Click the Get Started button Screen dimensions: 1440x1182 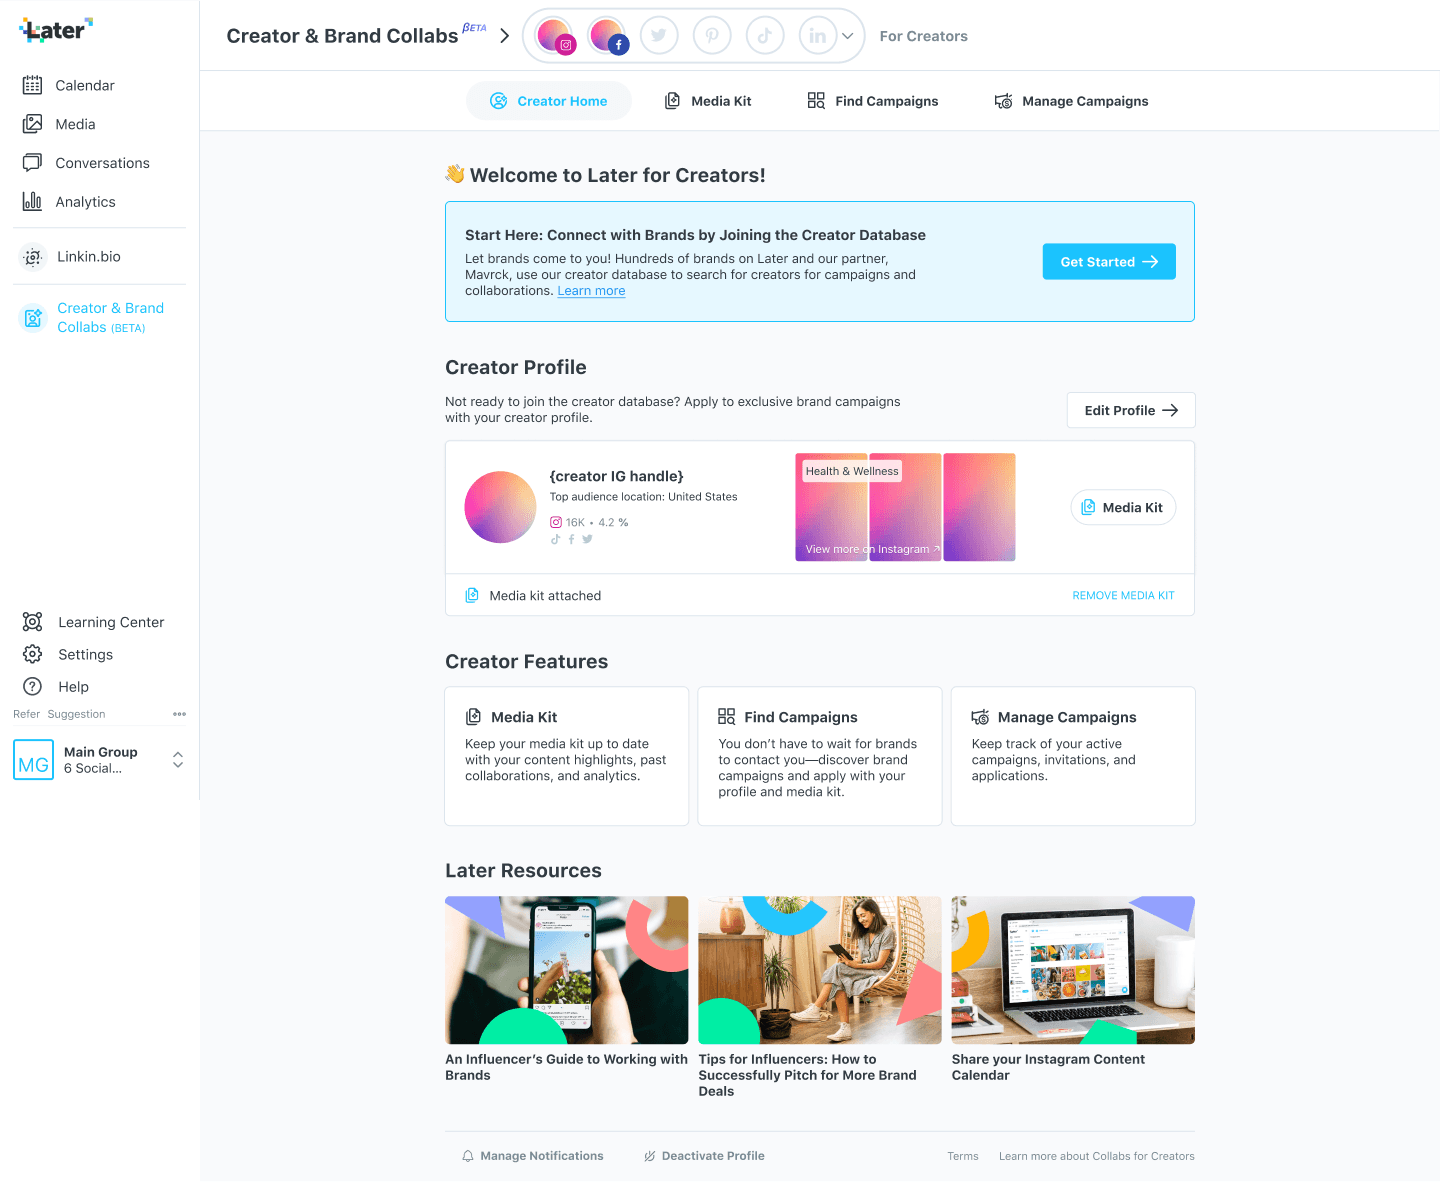[x=1109, y=261]
